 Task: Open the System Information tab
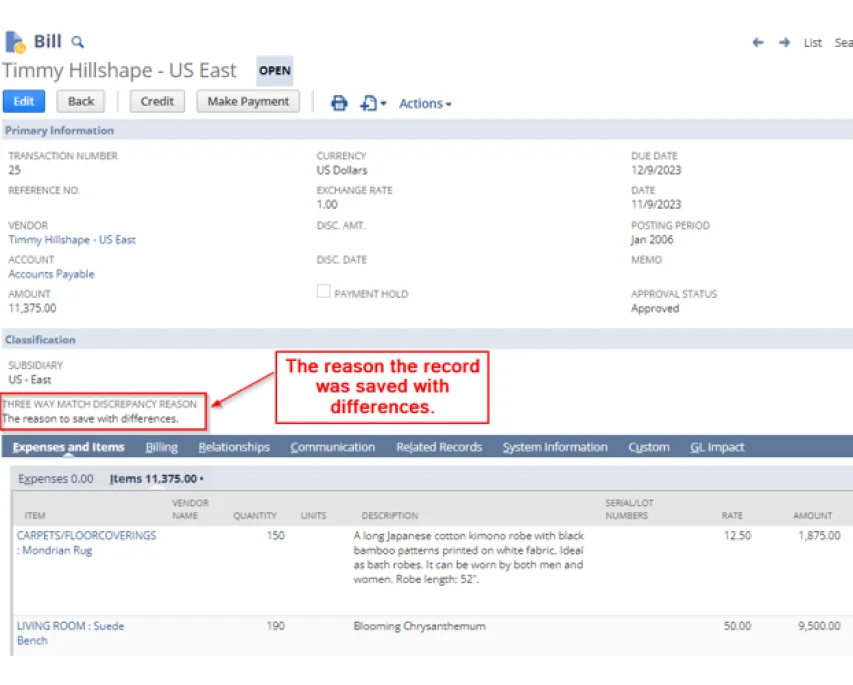click(555, 447)
